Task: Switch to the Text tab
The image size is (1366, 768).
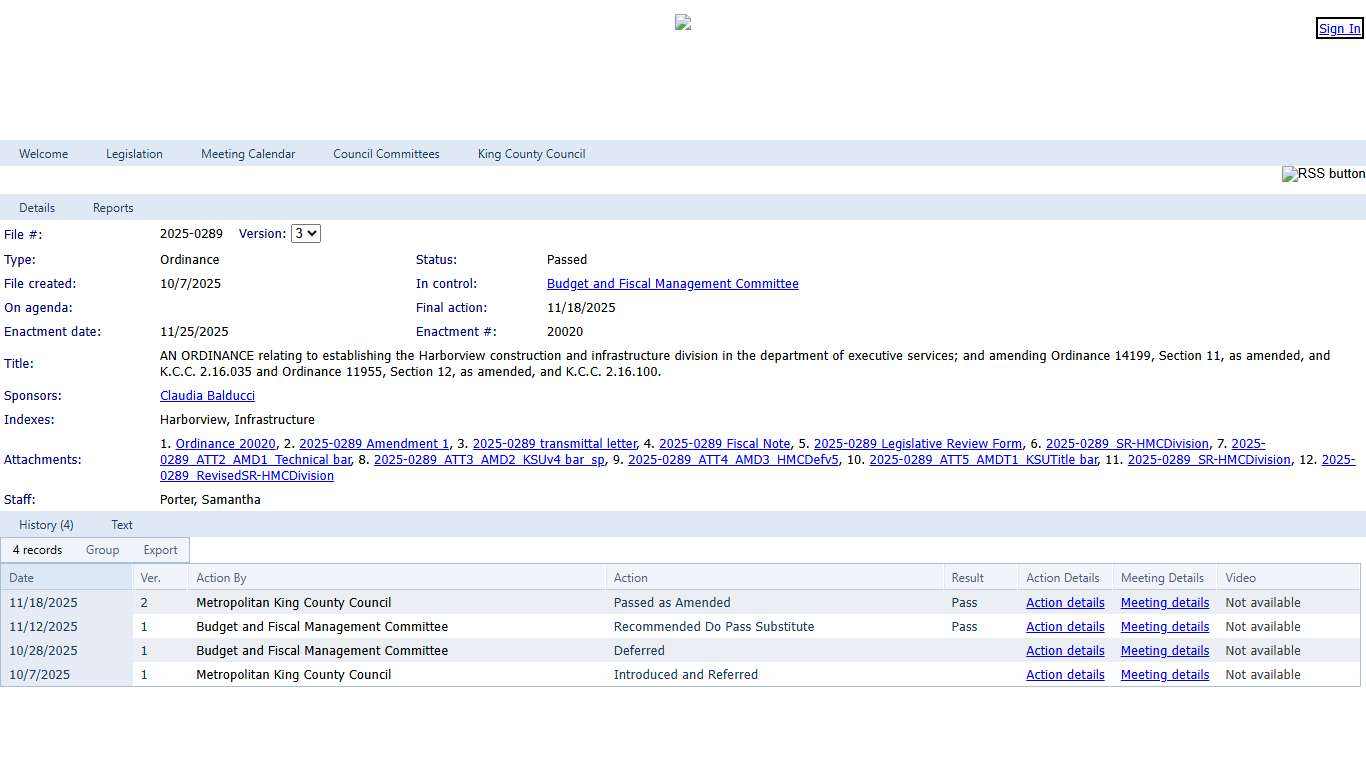Action: pos(122,525)
